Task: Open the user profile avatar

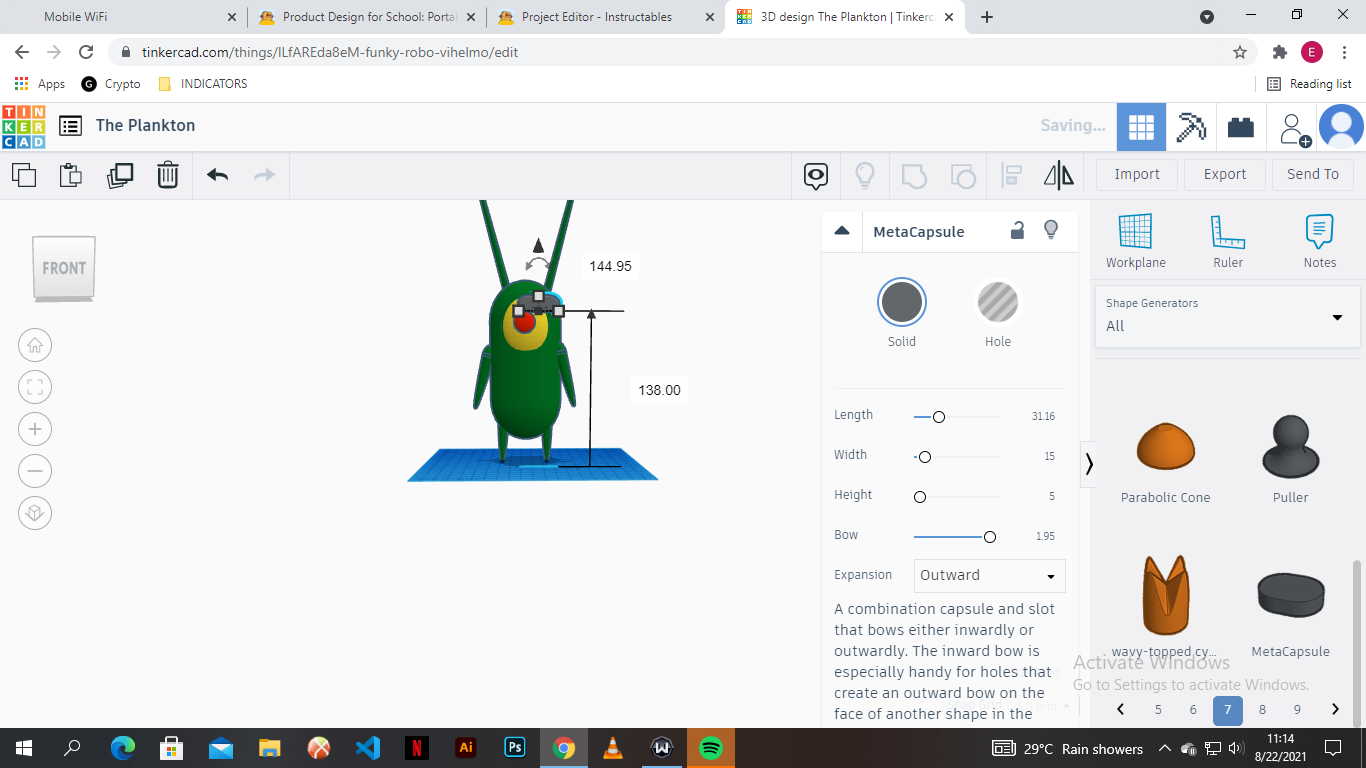Action: pyautogui.click(x=1341, y=127)
